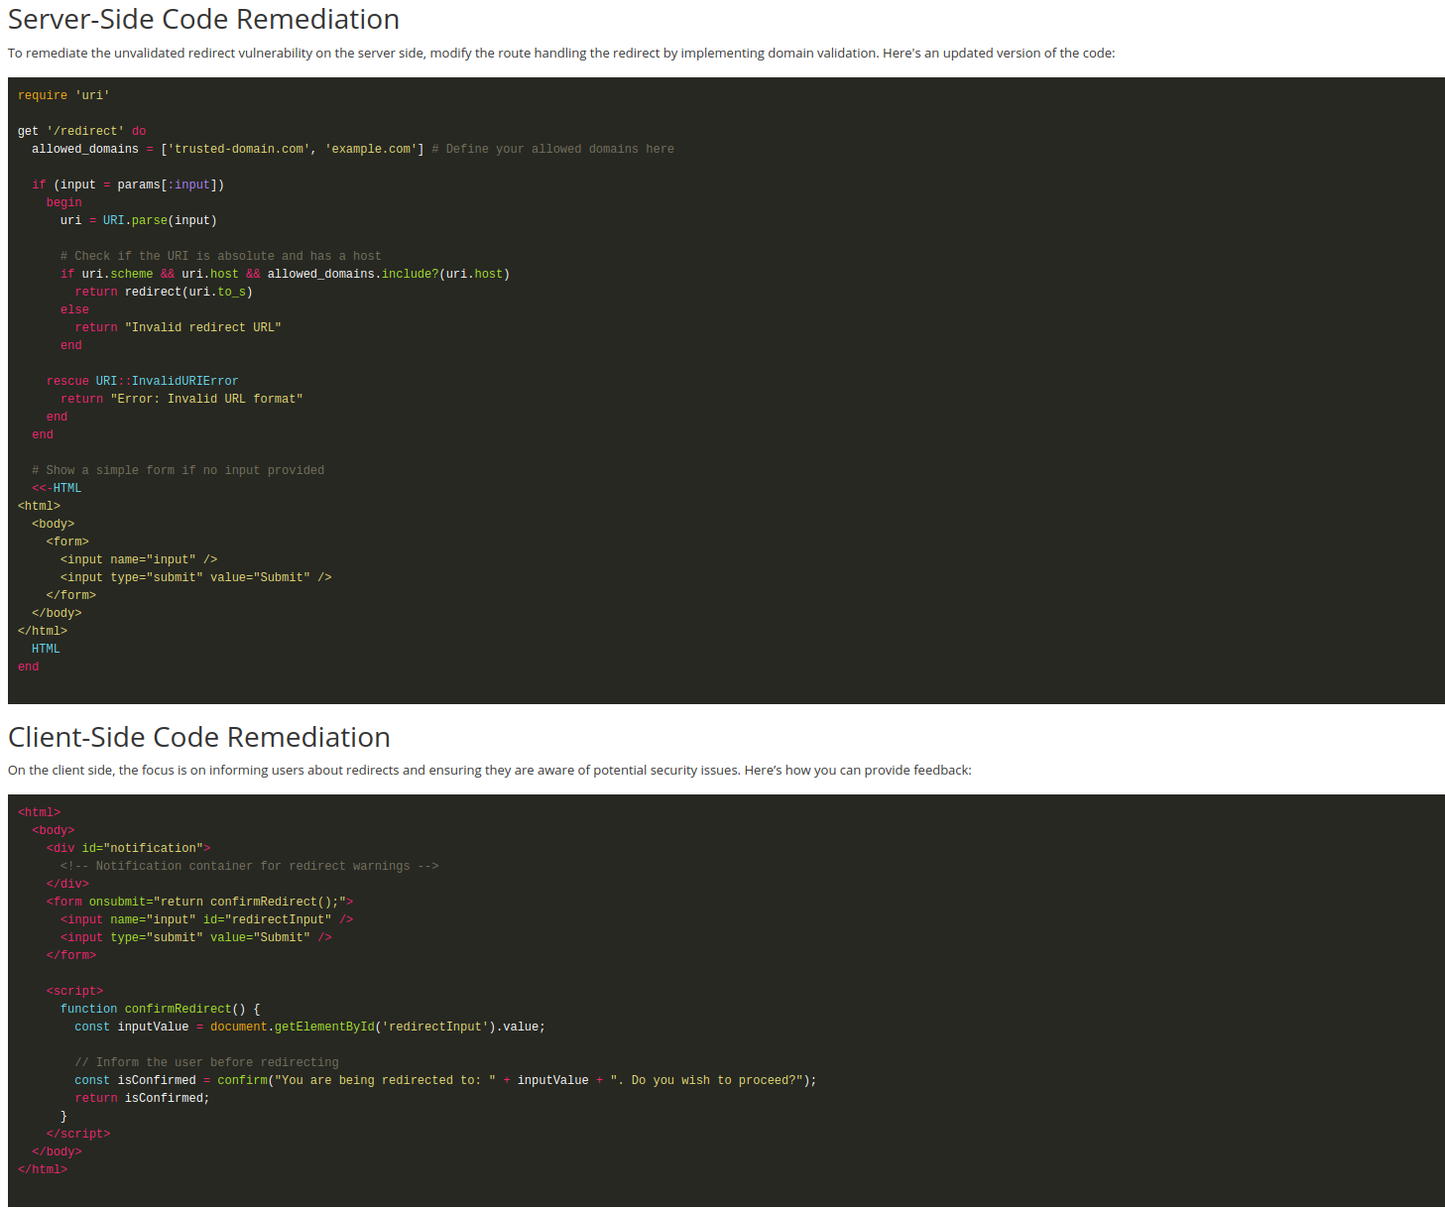
Task: Click the return isConfirmed; line
Action: click(143, 1099)
